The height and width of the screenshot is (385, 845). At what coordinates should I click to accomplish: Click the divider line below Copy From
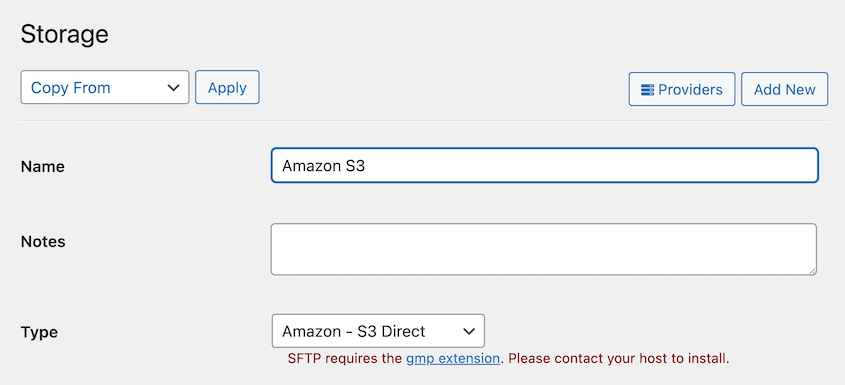(x=424, y=120)
